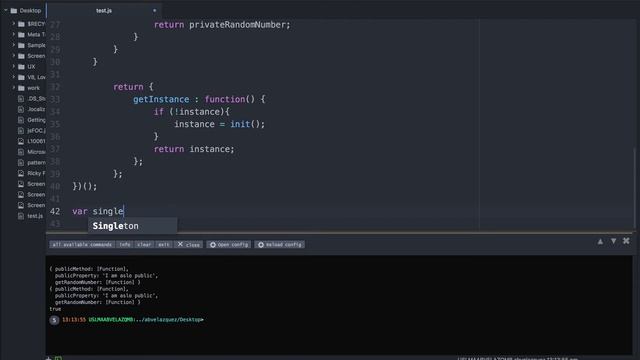This screenshot has height=360, width=640.
Task: Select the UX folder row
Action: (29, 66)
